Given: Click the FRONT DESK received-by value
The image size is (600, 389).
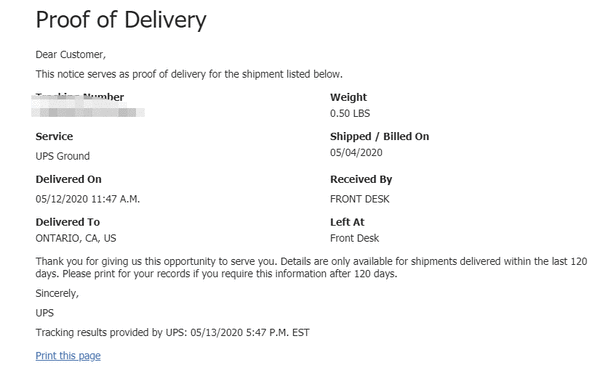Looking at the screenshot, I should (x=360, y=199).
